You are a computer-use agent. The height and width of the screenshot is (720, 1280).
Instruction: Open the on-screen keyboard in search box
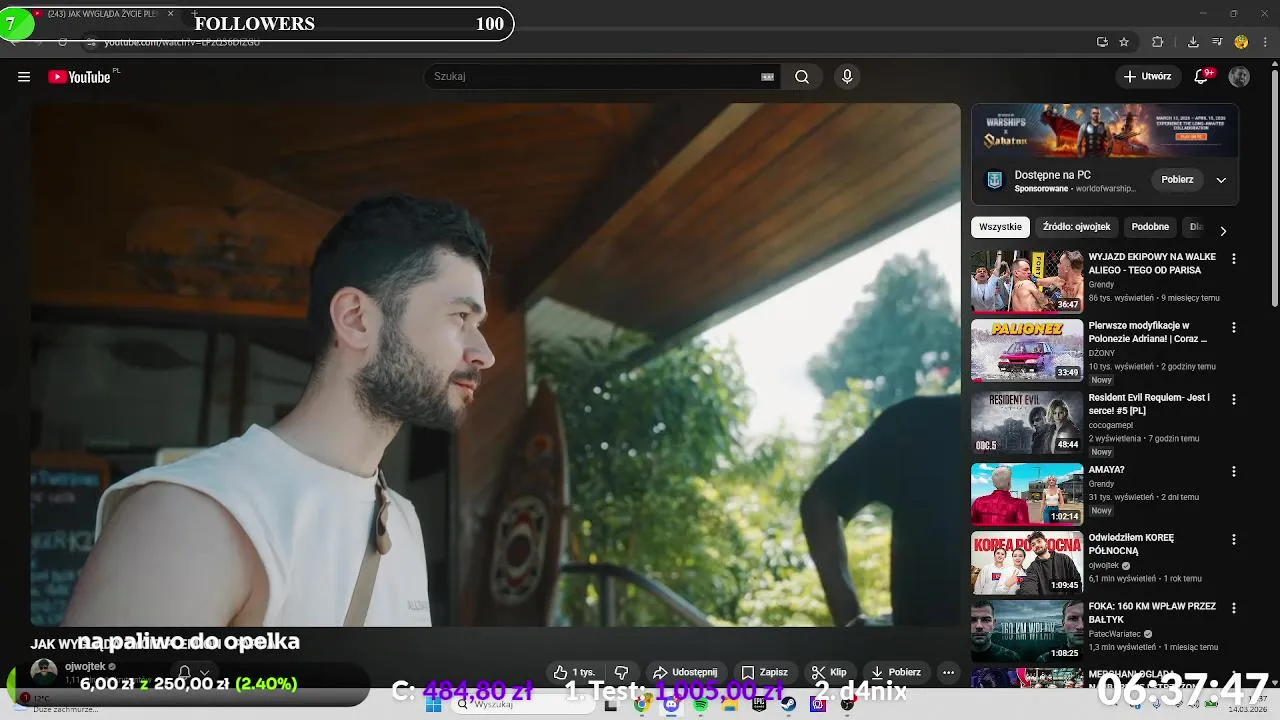click(768, 77)
